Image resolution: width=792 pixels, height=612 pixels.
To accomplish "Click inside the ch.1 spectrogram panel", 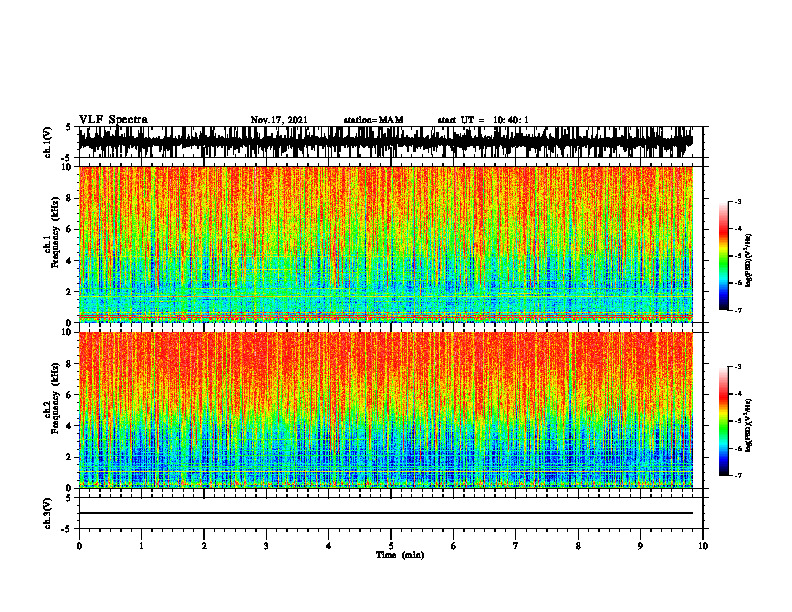I will (386, 244).
